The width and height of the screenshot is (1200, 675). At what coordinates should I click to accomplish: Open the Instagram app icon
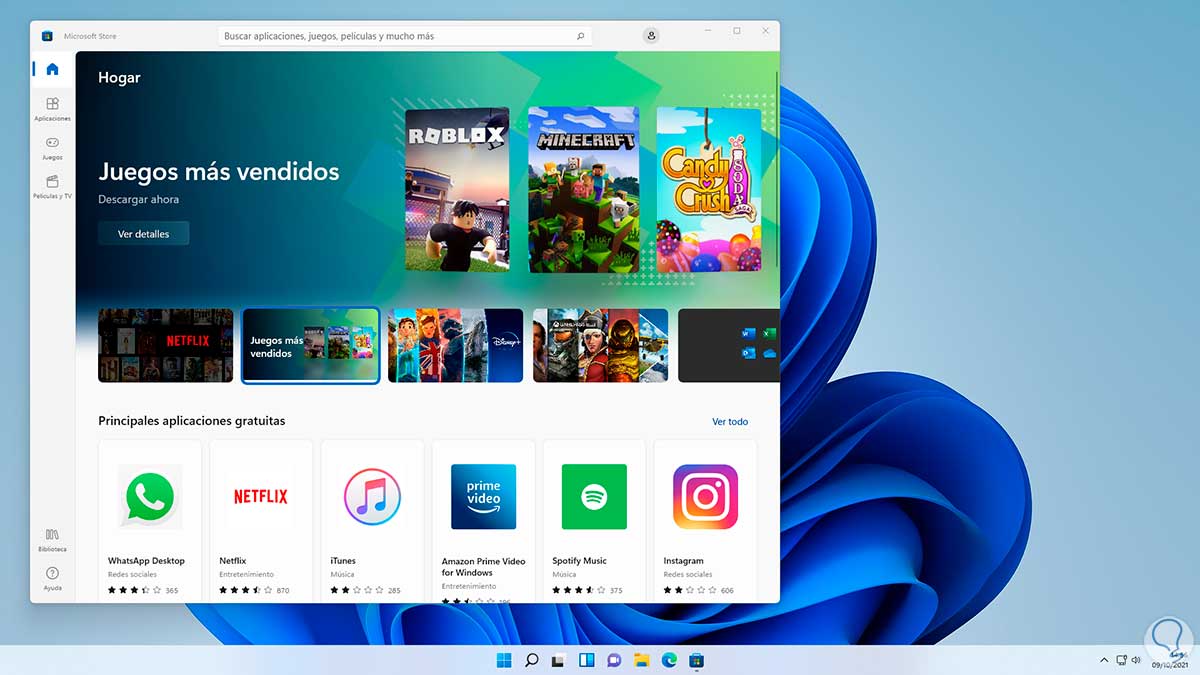point(705,496)
